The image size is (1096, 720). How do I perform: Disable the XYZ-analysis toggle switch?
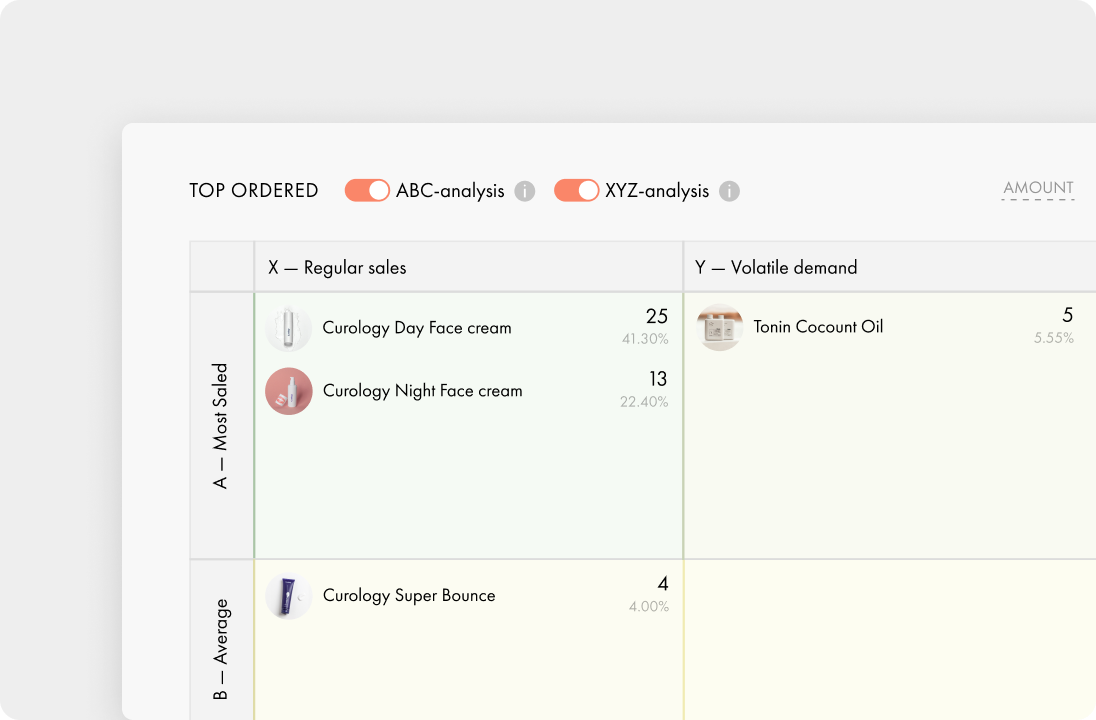pyautogui.click(x=576, y=190)
